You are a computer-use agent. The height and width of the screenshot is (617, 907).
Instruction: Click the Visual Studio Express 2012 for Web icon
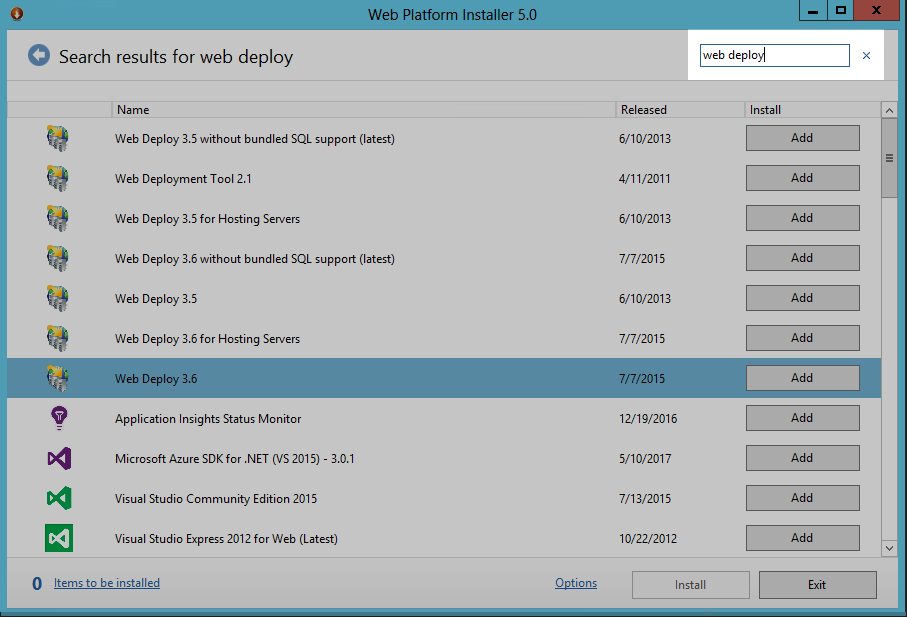point(59,538)
